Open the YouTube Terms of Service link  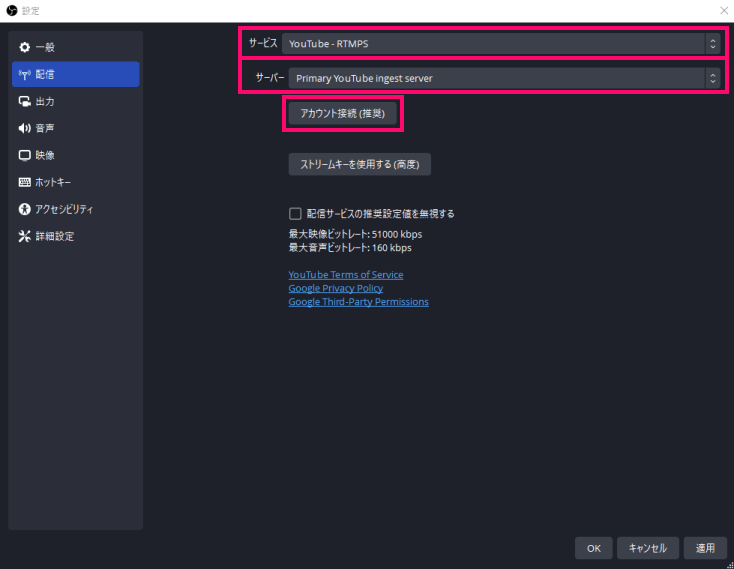[345, 275]
